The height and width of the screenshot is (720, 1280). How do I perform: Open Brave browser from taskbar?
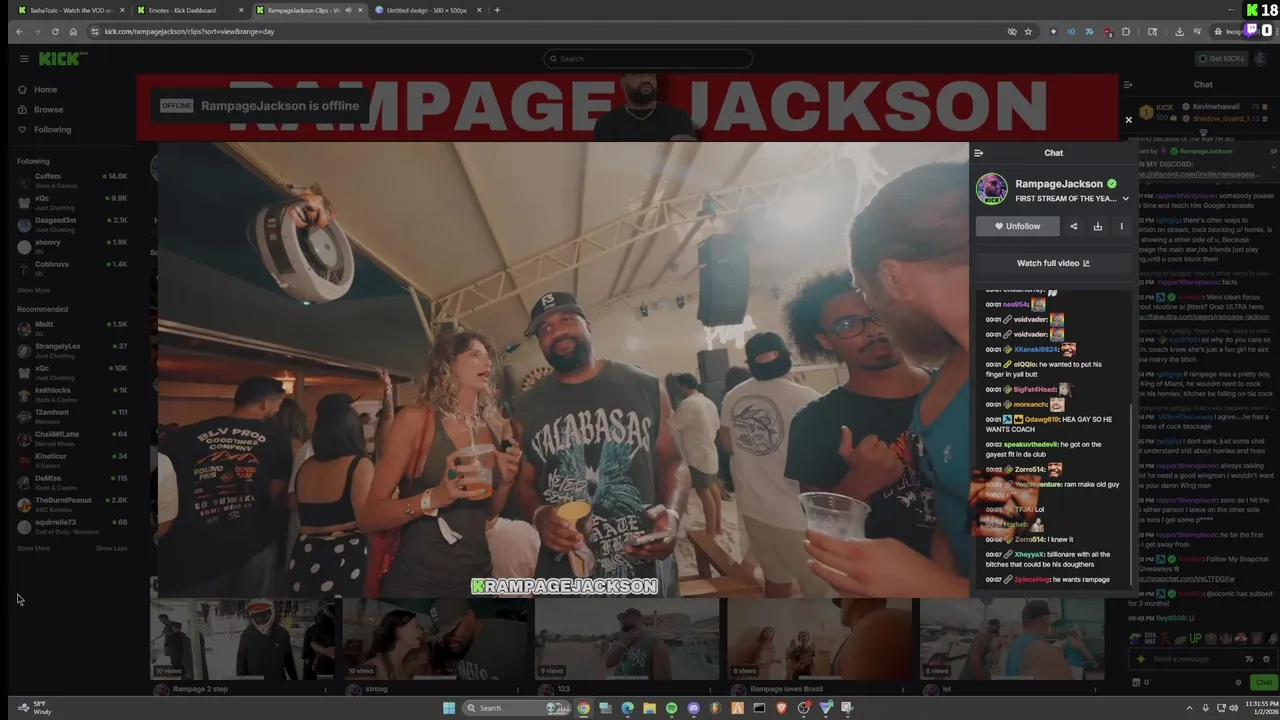coord(781,708)
